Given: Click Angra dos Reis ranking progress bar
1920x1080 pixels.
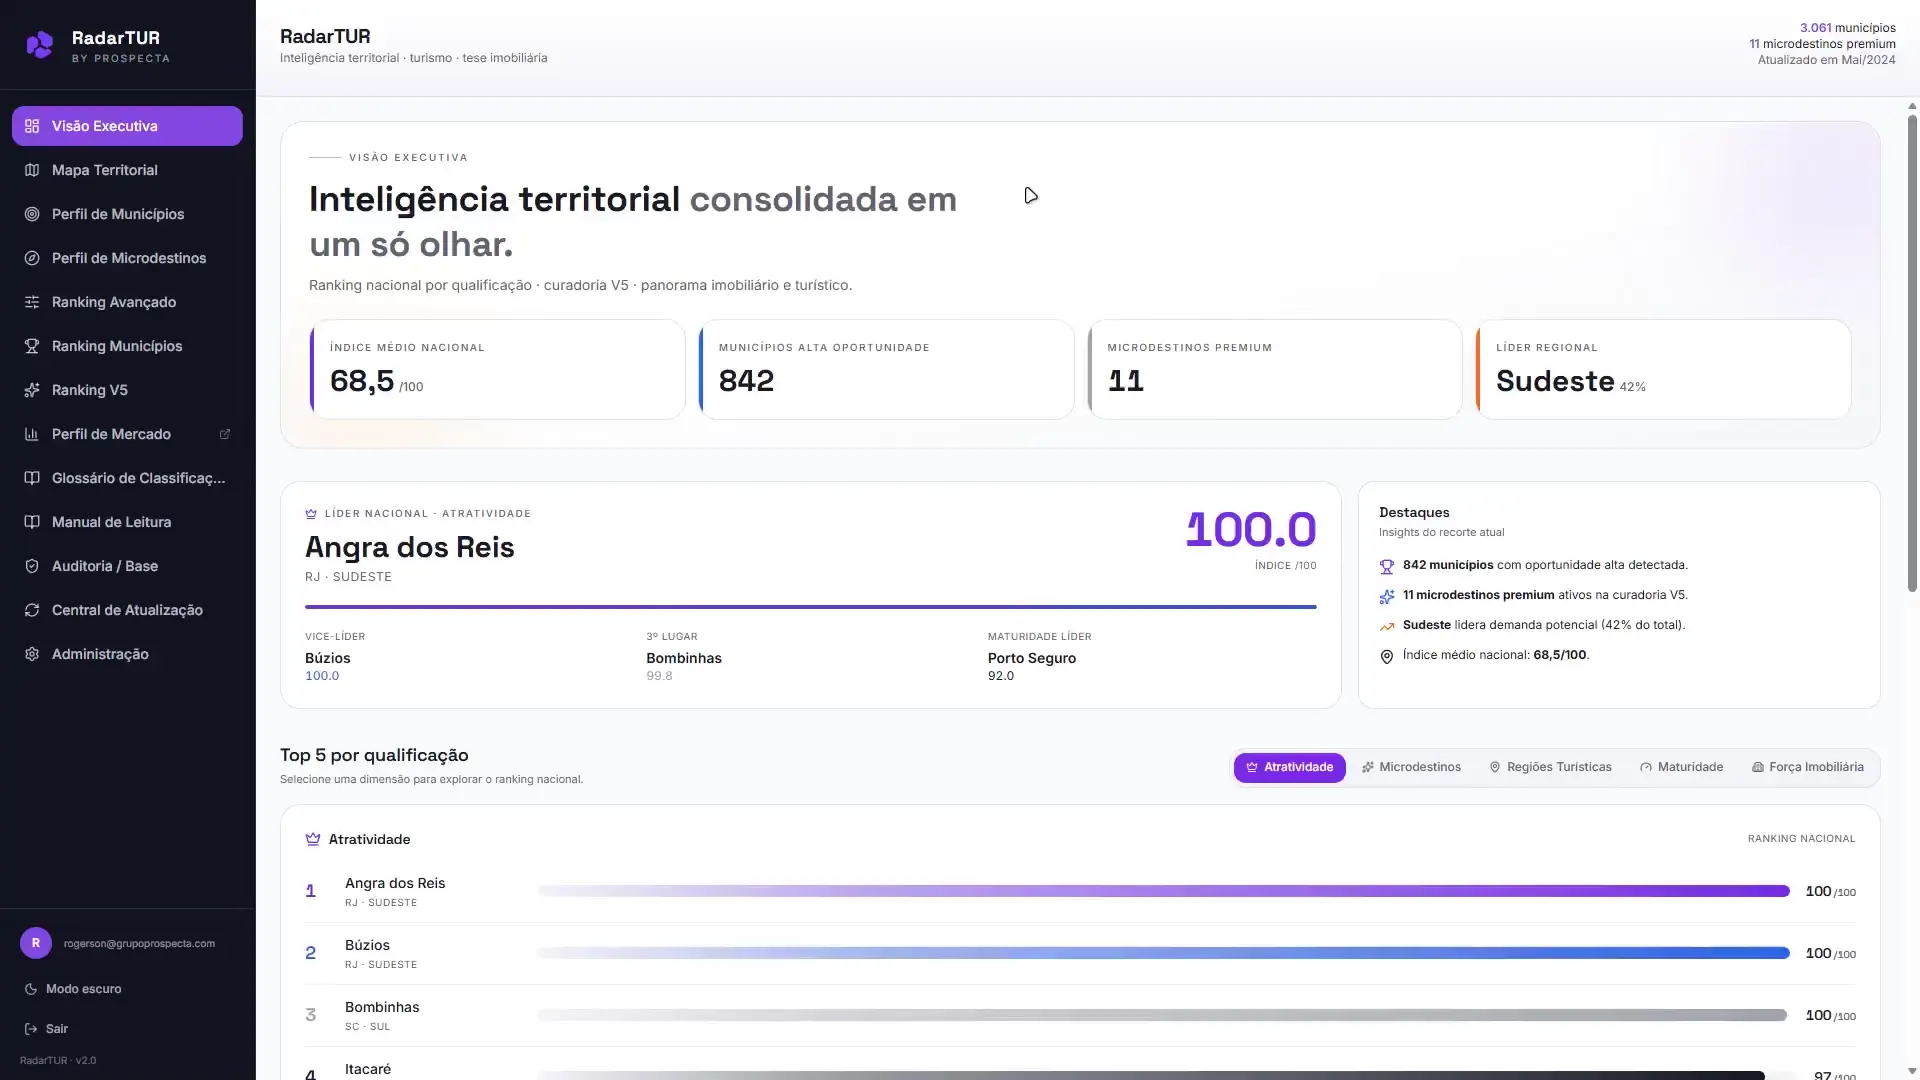Looking at the screenshot, I should (1163, 891).
